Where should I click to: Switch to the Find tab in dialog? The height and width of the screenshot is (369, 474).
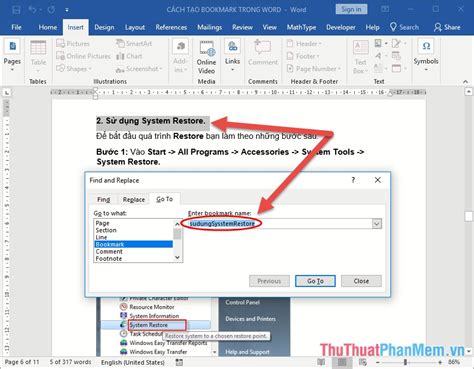(103, 199)
